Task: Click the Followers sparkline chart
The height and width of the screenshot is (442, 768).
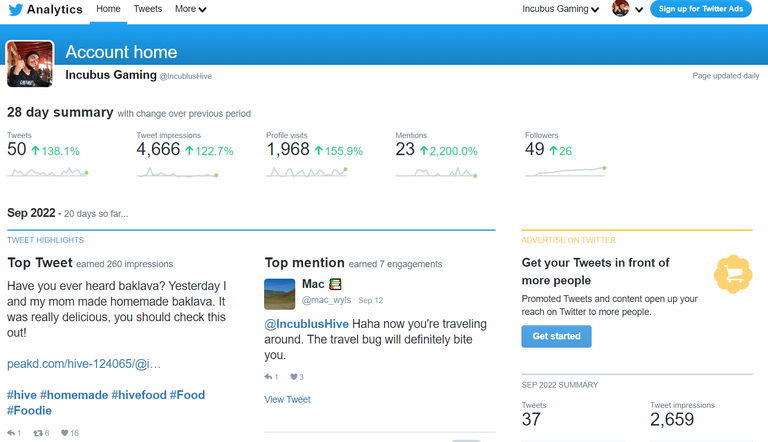Action: tap(566, 171)
